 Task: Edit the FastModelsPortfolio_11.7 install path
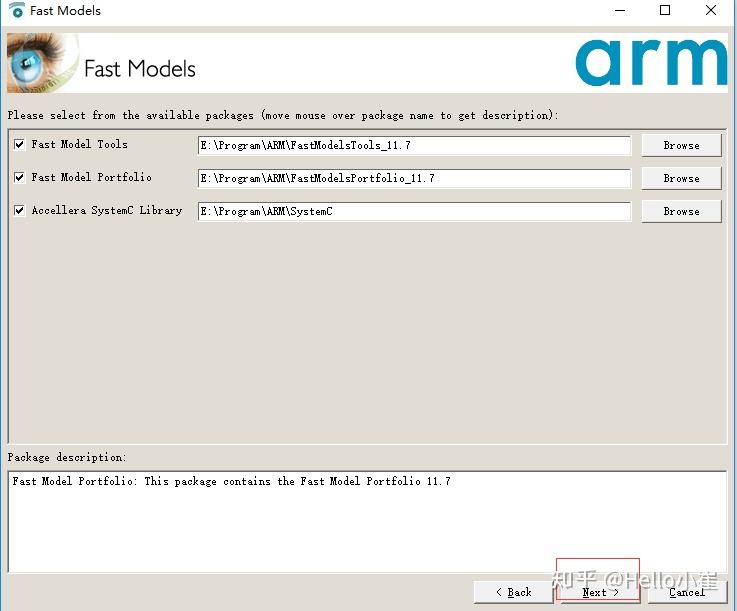tap(414, 178)
